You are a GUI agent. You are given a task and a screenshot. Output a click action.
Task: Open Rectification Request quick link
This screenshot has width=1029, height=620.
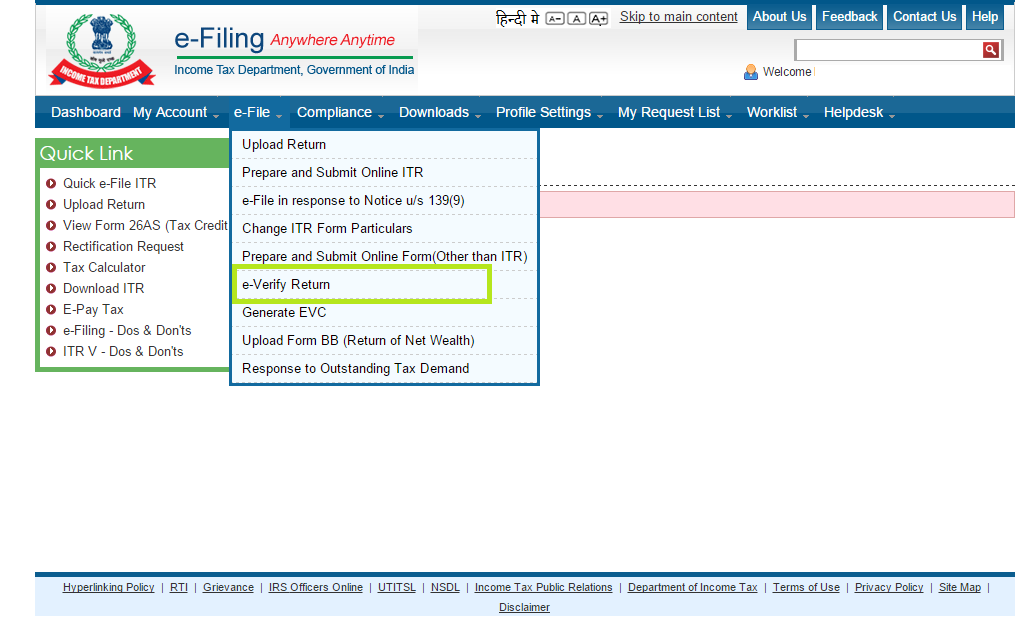[x=123, y=247]
